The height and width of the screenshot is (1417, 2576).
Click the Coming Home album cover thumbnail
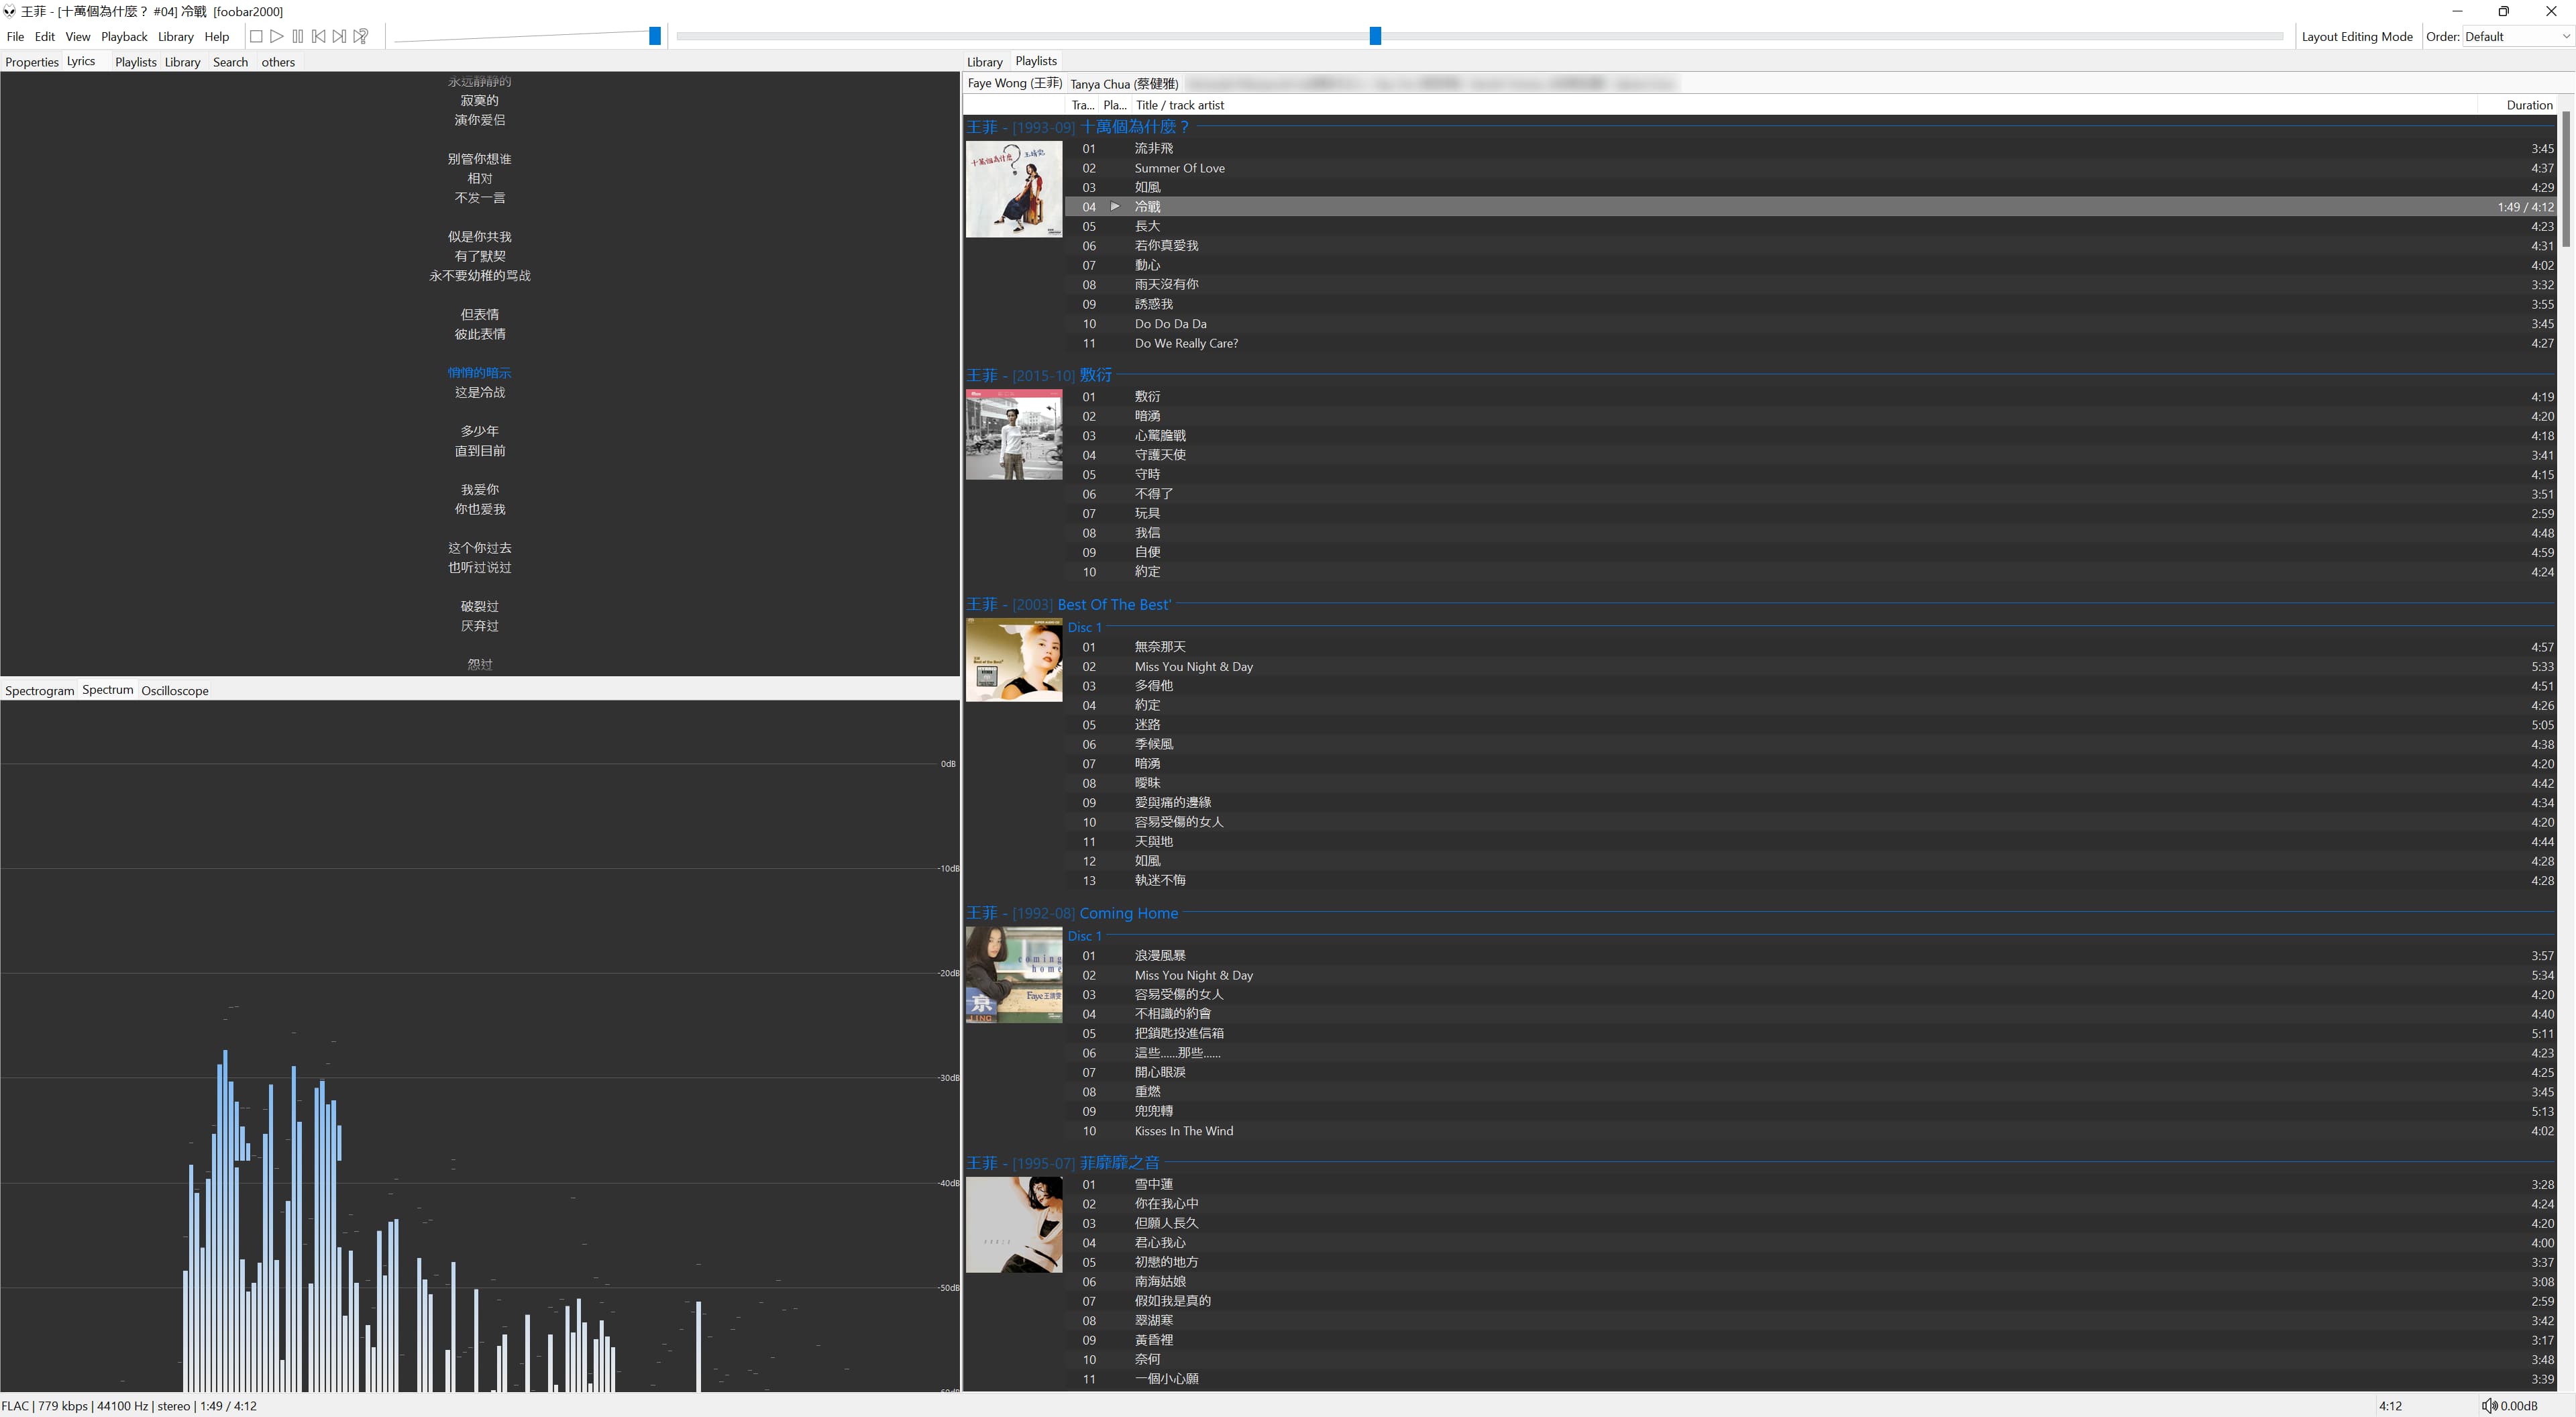pos(1013,975)
